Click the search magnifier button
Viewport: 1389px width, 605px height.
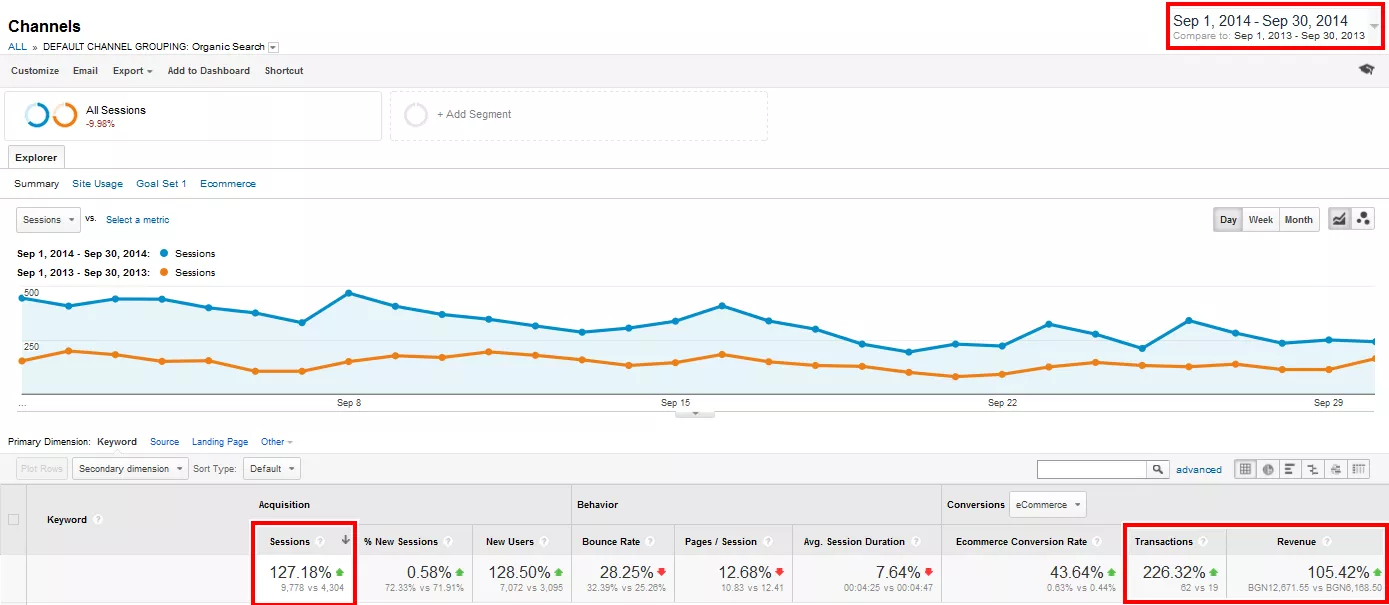tap(1158, 469)
